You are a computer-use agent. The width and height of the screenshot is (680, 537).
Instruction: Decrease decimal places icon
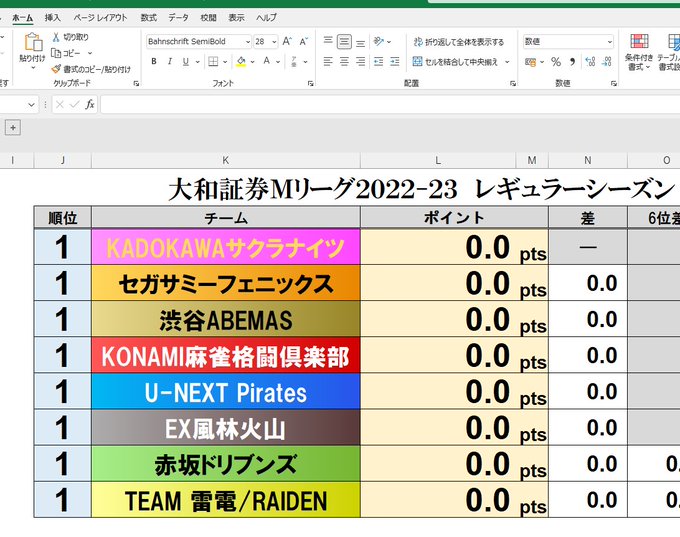point(607,62)
